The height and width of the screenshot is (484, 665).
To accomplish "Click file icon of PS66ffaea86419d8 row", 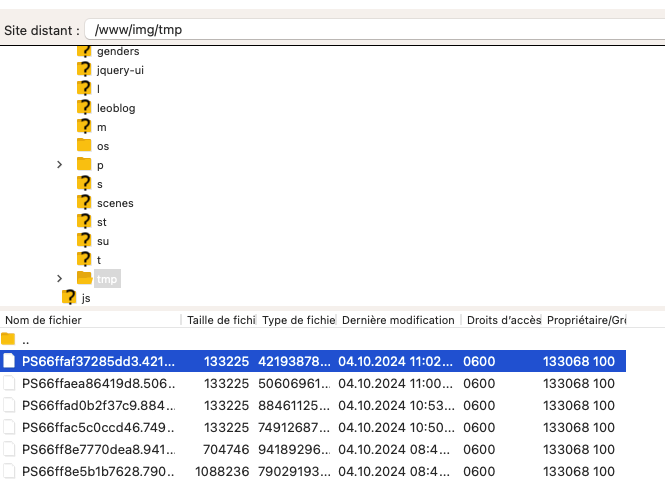I will pyautogui.click(x=8, y=383).
